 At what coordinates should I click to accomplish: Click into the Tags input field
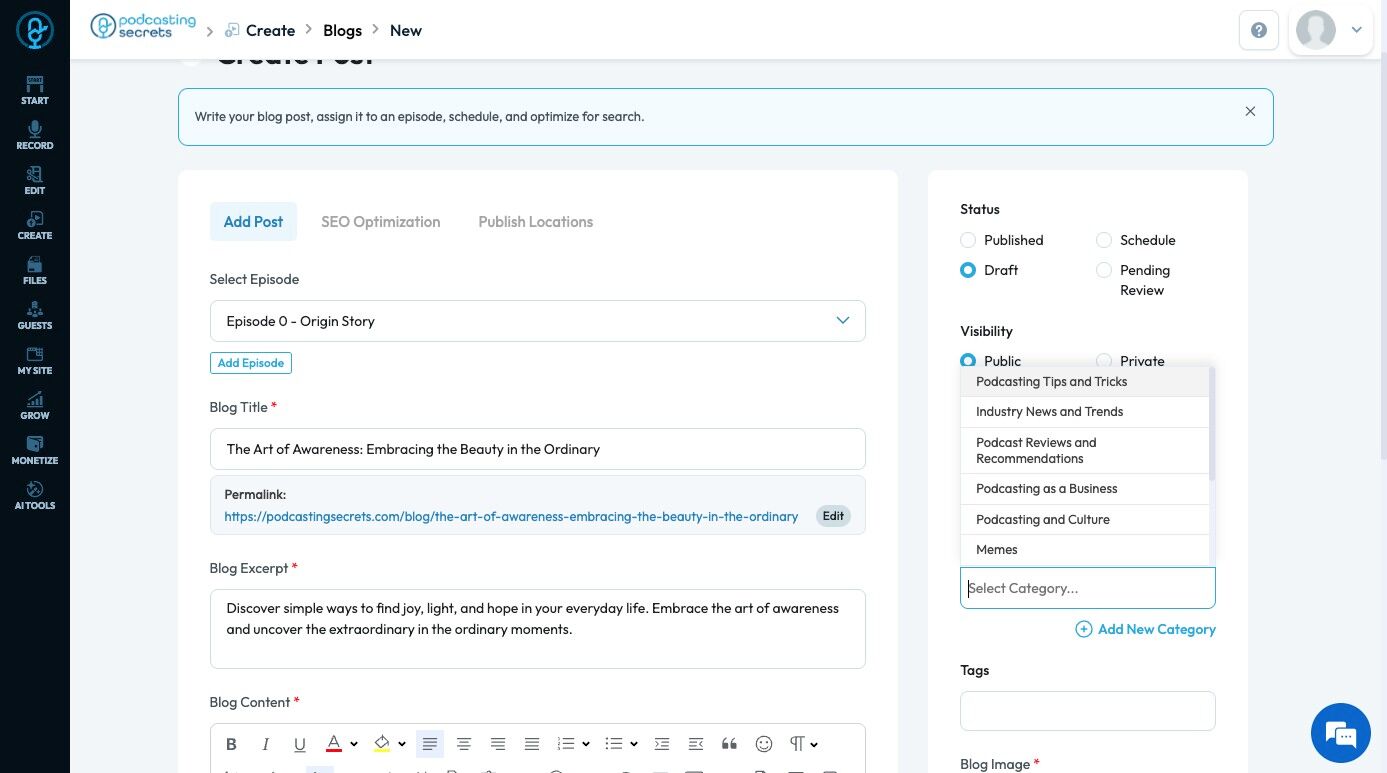tap(1088, 711)
